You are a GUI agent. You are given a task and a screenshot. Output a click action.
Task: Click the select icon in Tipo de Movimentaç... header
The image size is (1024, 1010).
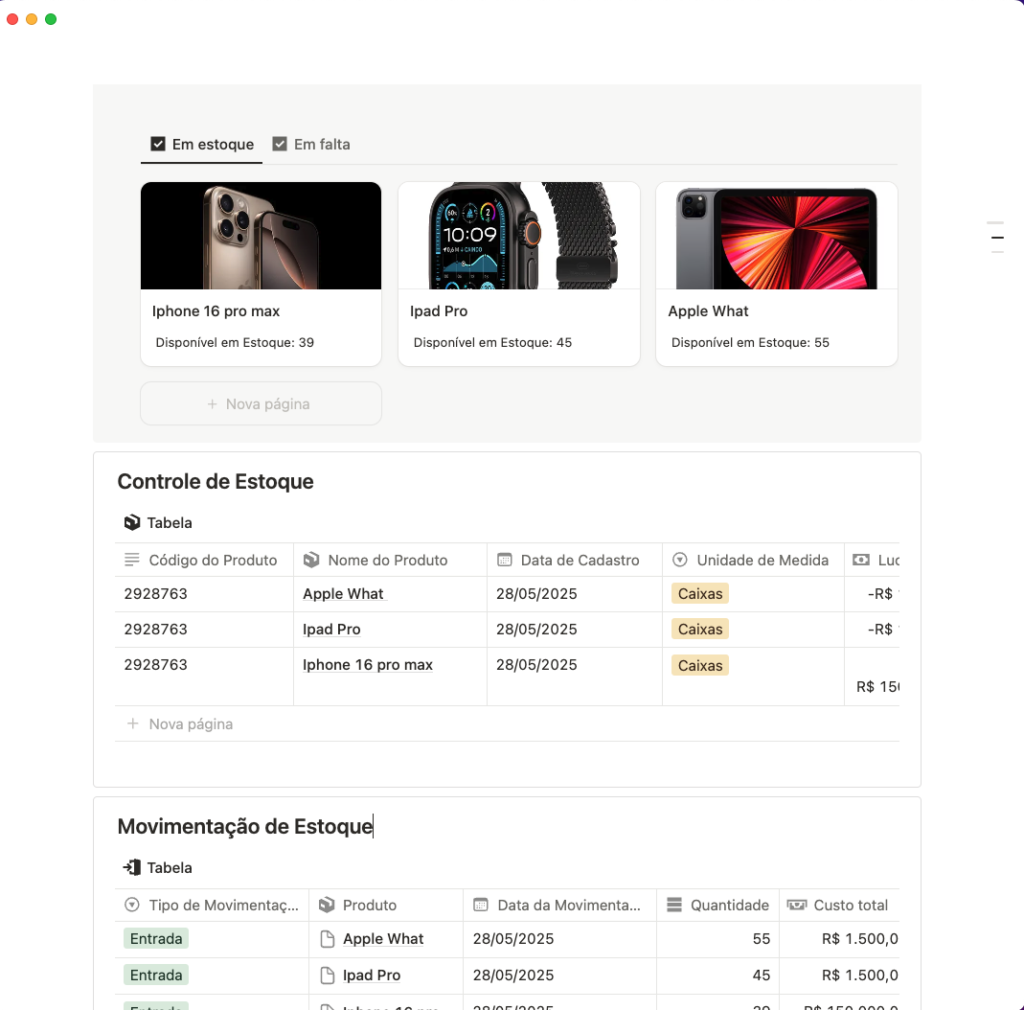coord(132,905)
